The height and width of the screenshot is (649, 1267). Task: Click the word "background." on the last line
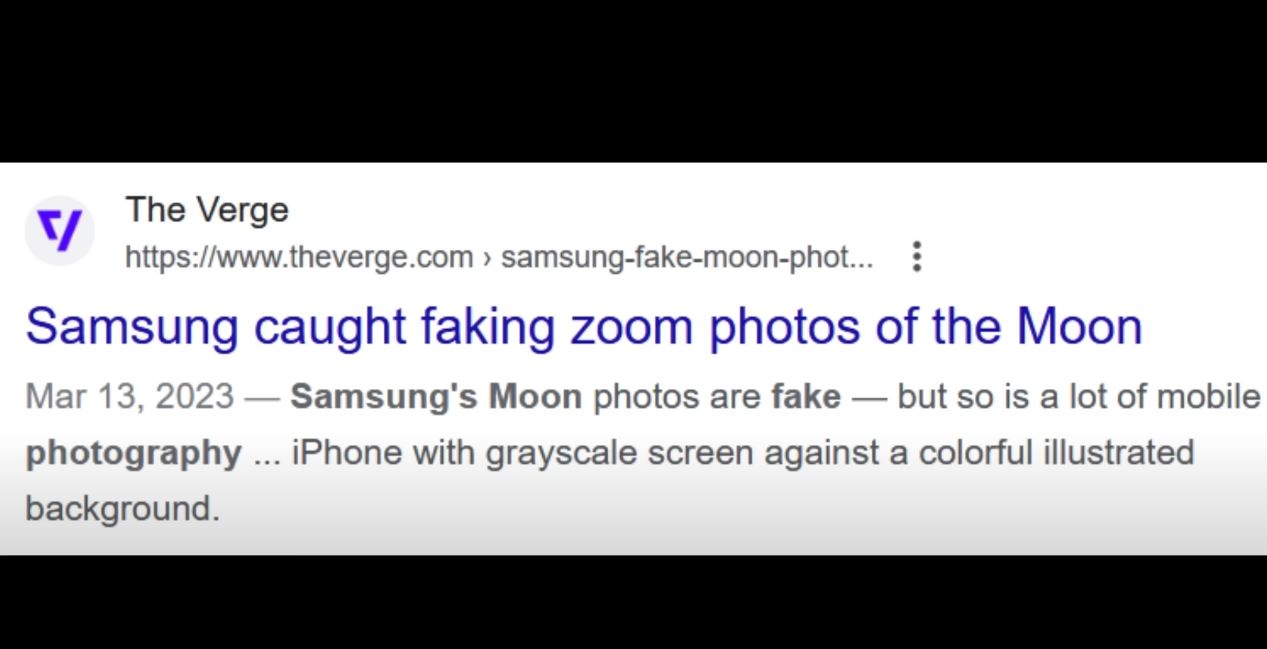tap(122, 509)
